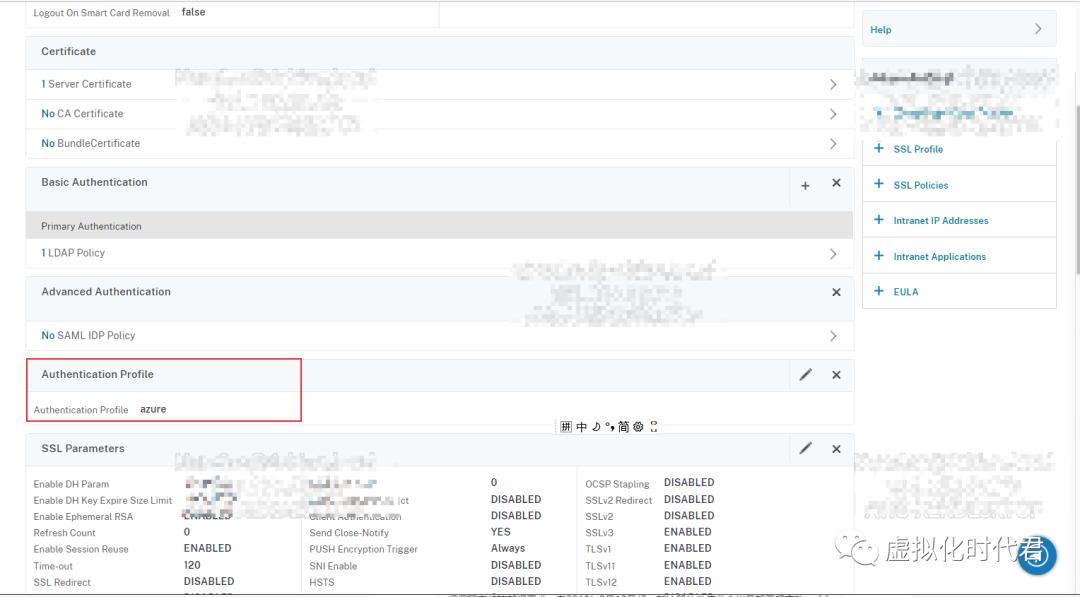Click IME pinyin mode icon
The width and height of the screenshot is (1080, 597).
coord(565,427)
